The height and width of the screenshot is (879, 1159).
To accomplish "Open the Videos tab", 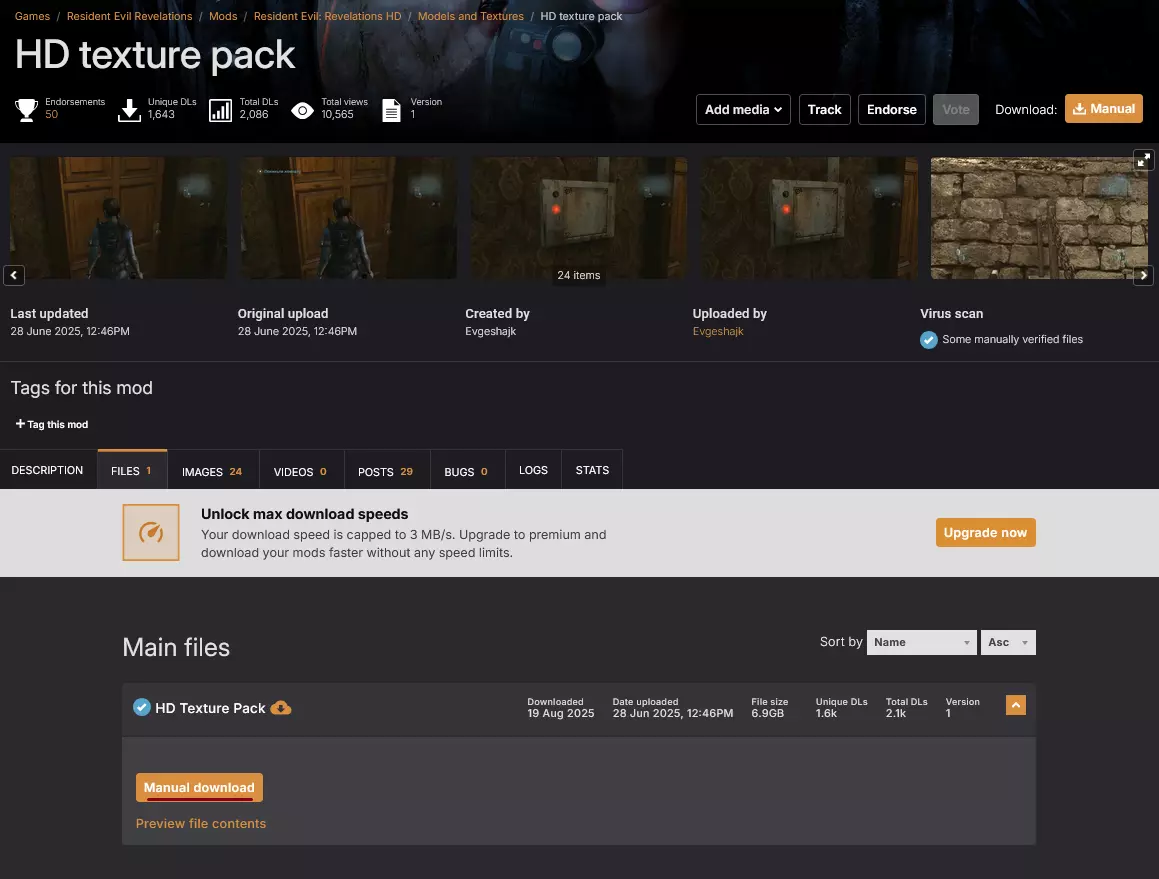I will pos(301,471).
